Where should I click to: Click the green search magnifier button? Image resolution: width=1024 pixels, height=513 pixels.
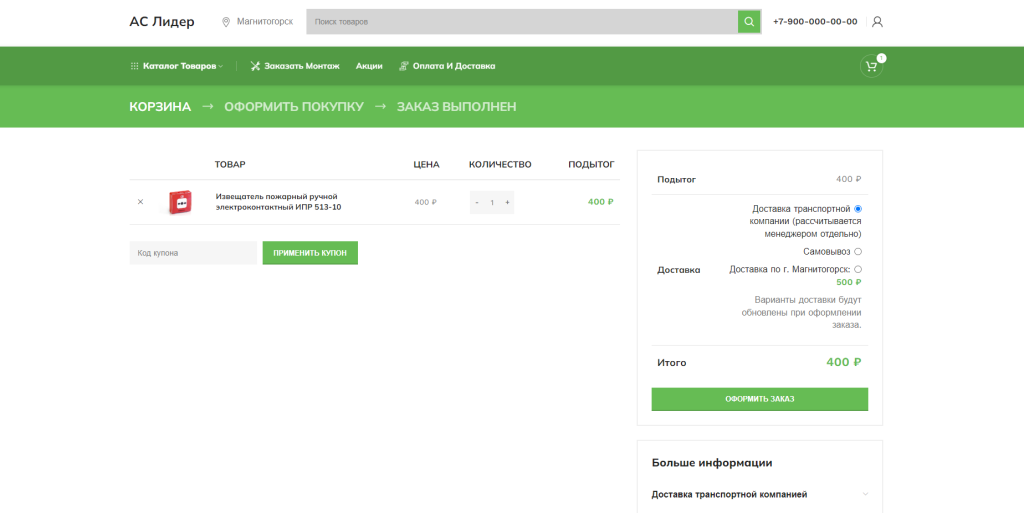tap(749, 21)
